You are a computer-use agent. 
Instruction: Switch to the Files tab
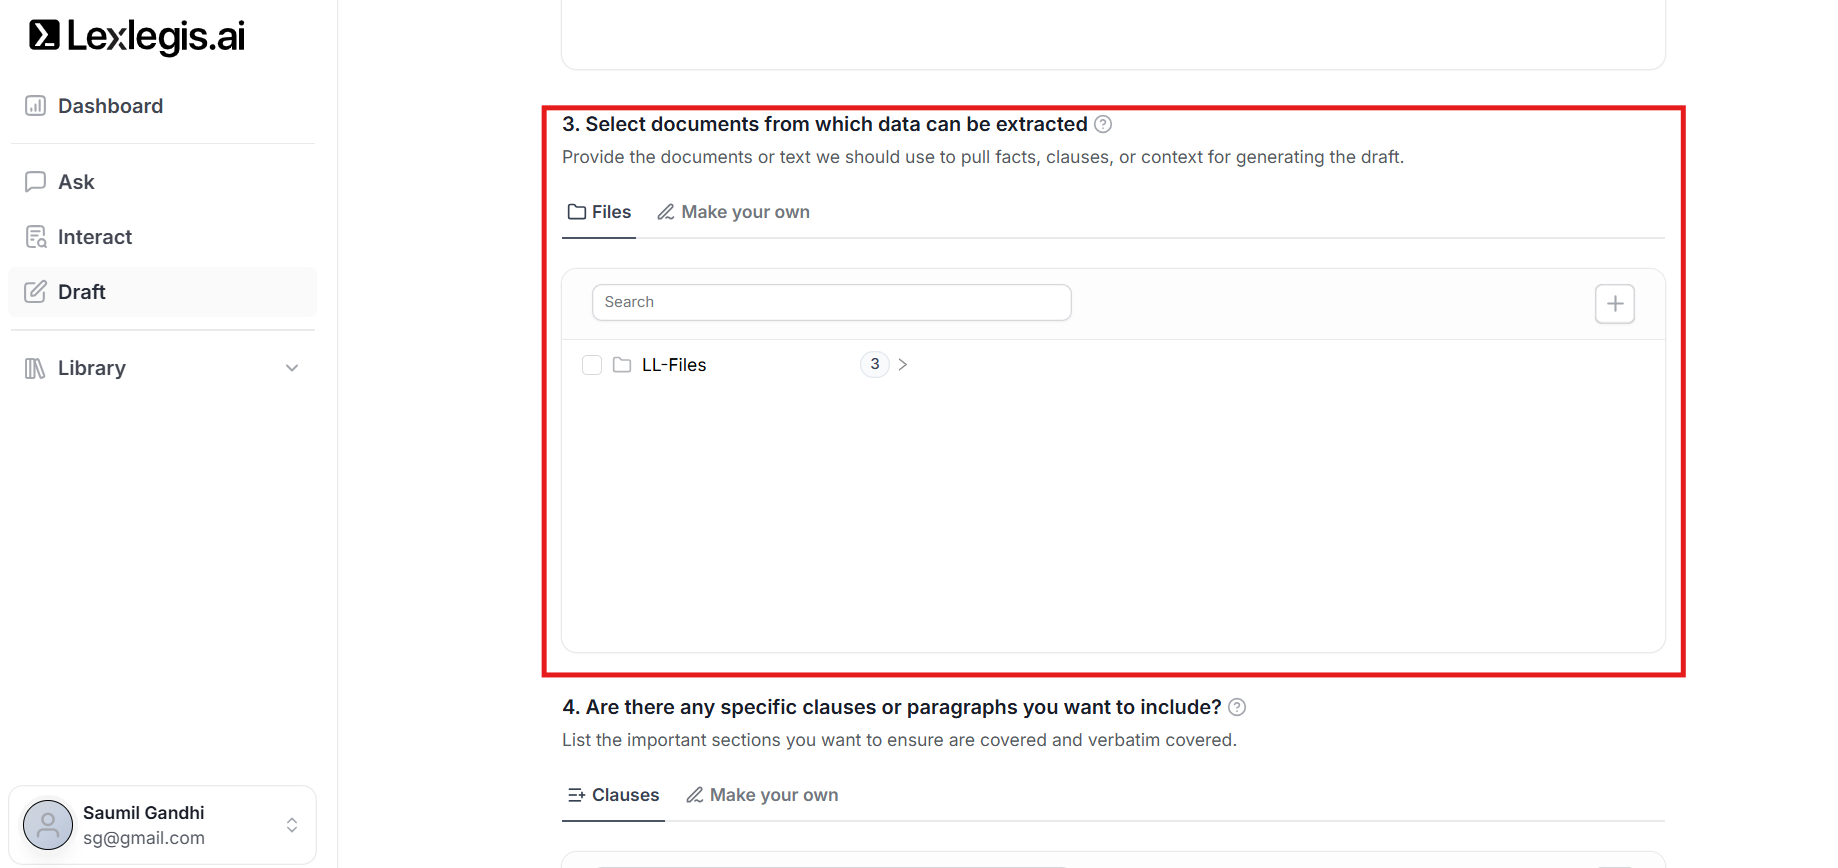(x=599, y=212)
